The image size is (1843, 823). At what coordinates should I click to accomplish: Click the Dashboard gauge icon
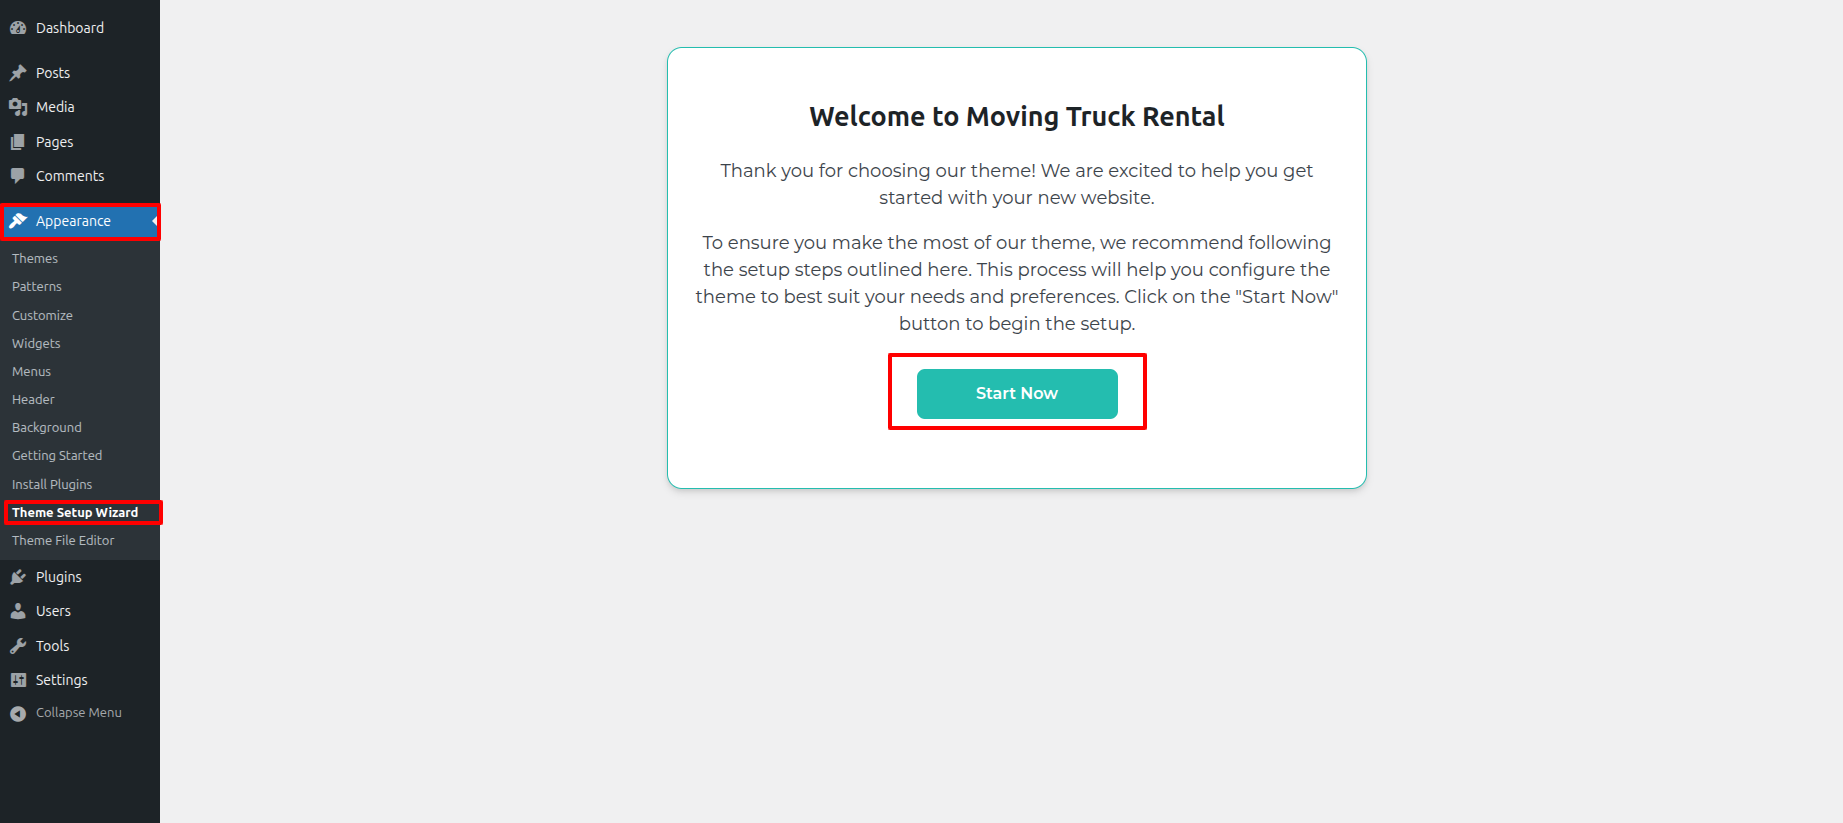(x=18, y=28)
